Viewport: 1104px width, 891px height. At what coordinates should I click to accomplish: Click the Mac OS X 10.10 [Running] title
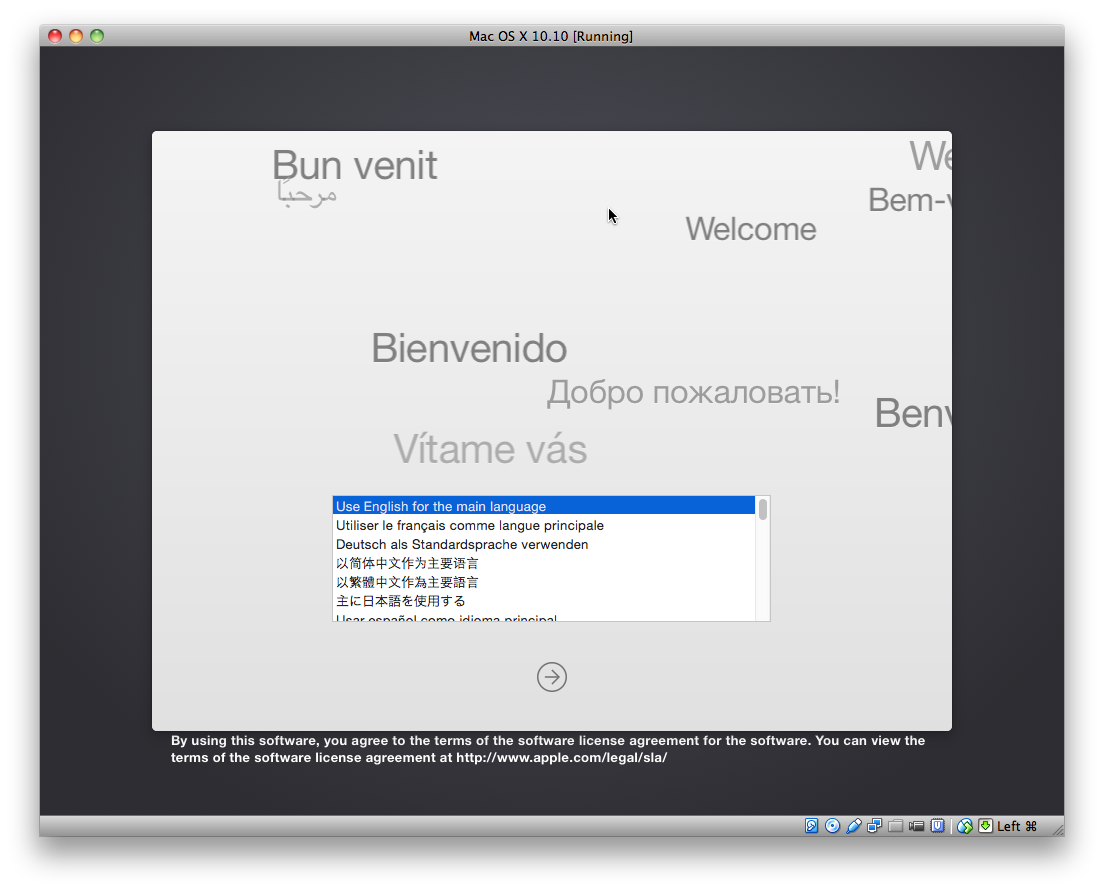[551, 36]
